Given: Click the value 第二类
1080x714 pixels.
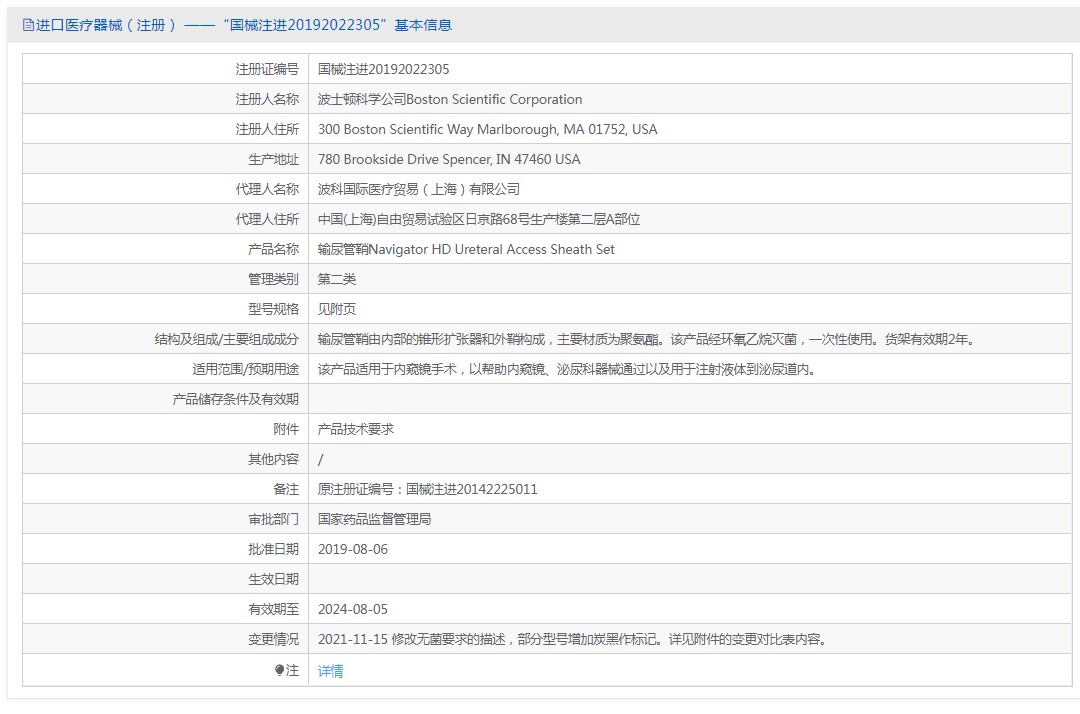Looking at the screenshot, I should point(337,279).
